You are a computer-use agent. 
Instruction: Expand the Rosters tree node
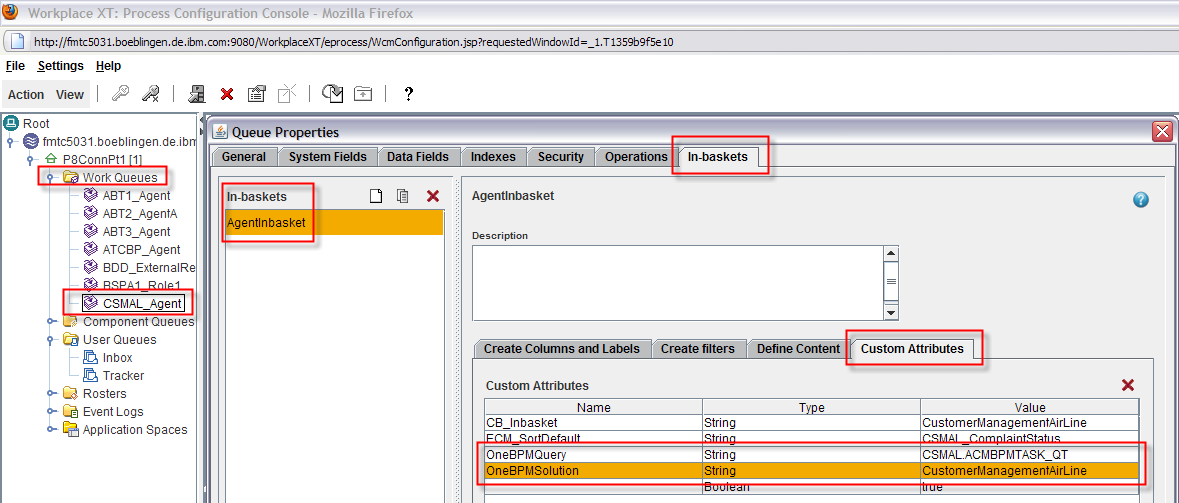(50, 394)
